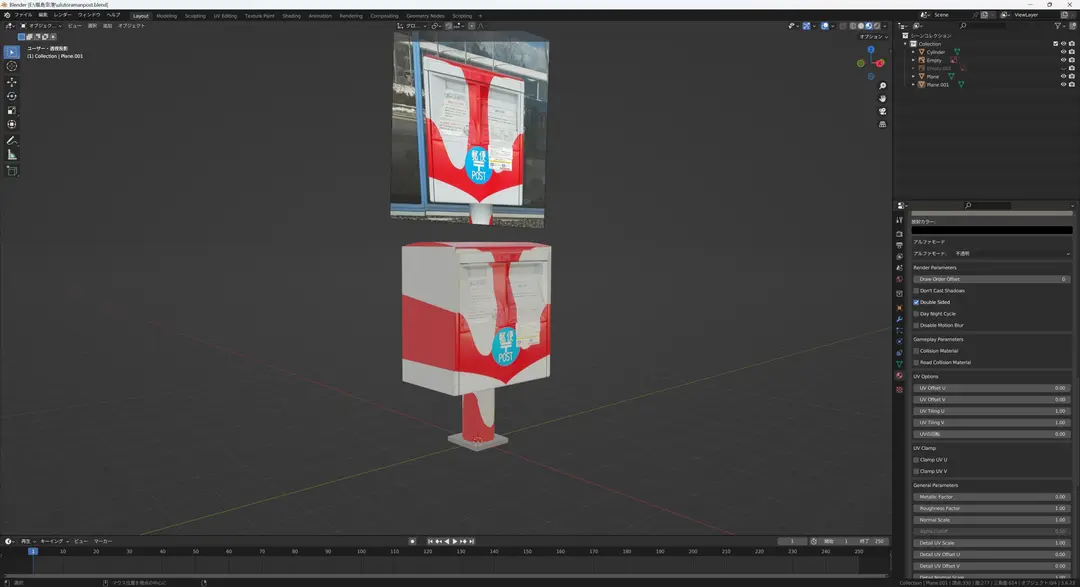Expand the Cylinder tree item
Screen dimensions: 1080x587
(x=913, y=52)
